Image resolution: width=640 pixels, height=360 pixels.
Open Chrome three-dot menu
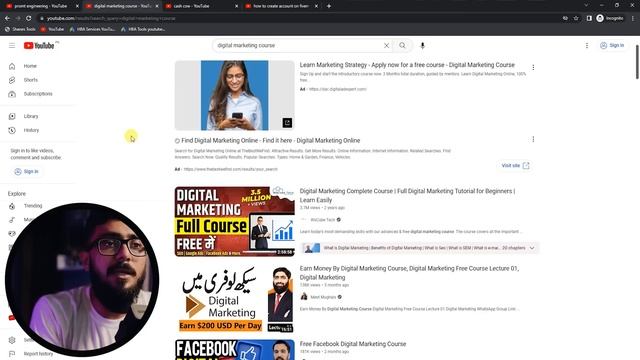coord(633,18)
